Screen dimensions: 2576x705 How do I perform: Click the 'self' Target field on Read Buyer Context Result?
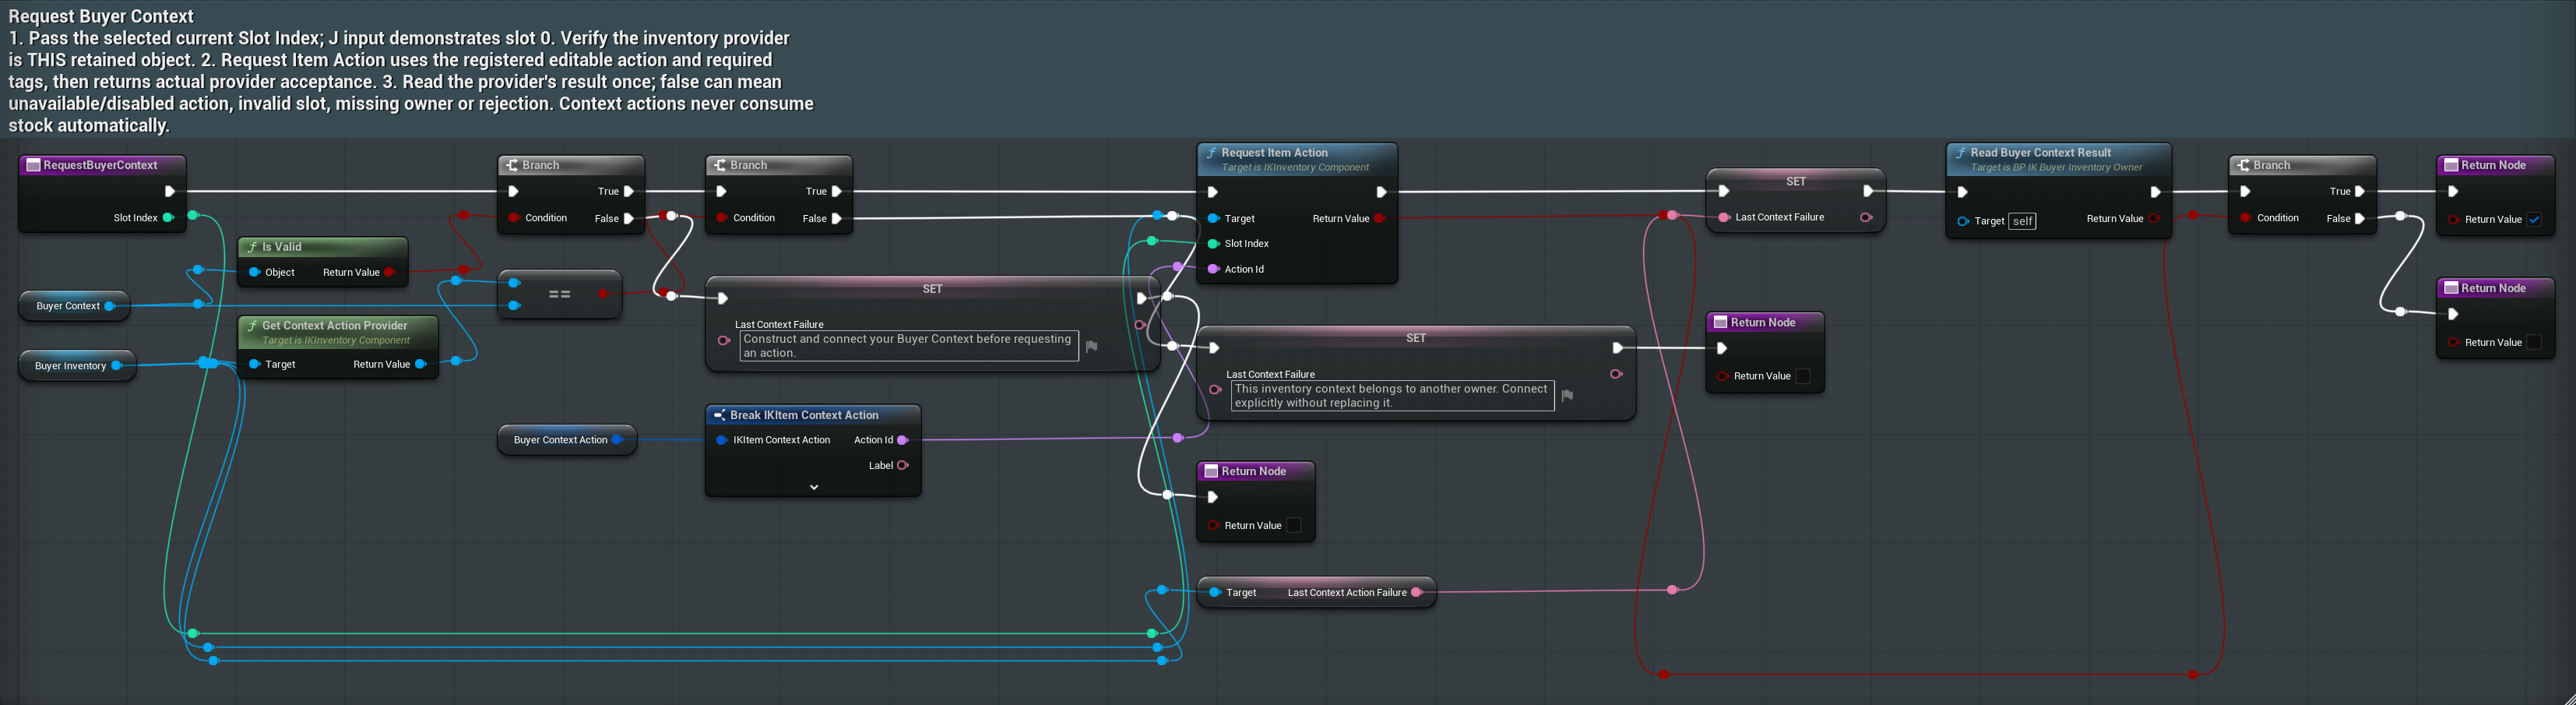pyautogui.click(x=2022, y=221)
